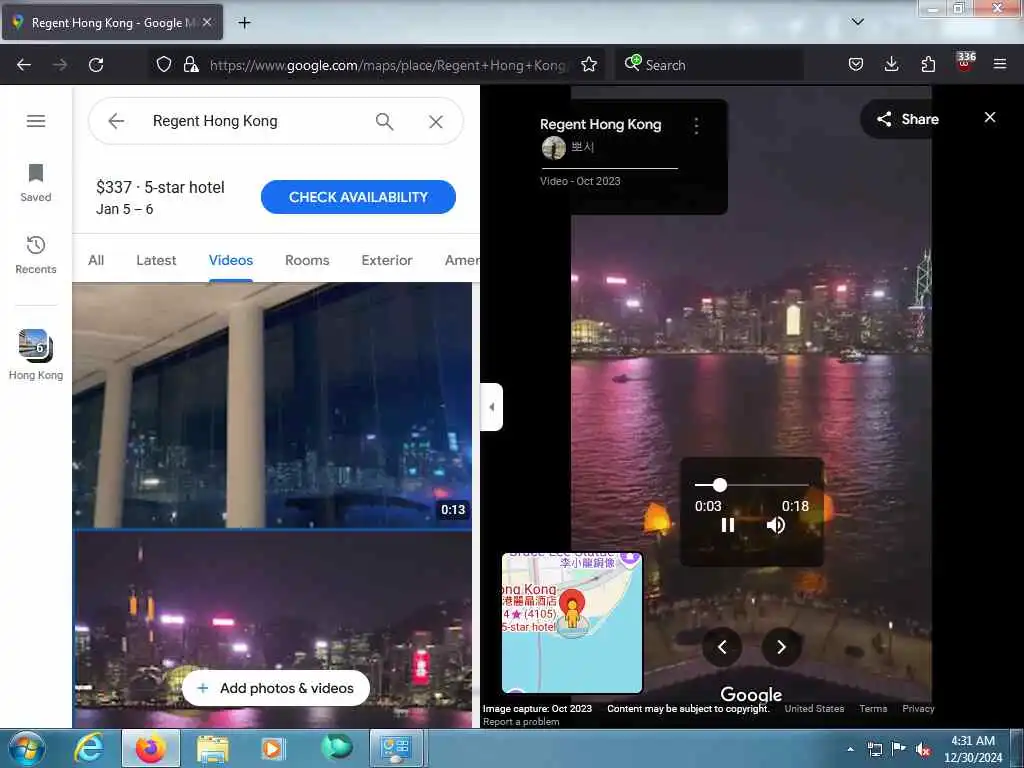The width and height of the screenshot is (1024, 768).
Task: Select the All photos tab
Action: (x=96, y=260)
